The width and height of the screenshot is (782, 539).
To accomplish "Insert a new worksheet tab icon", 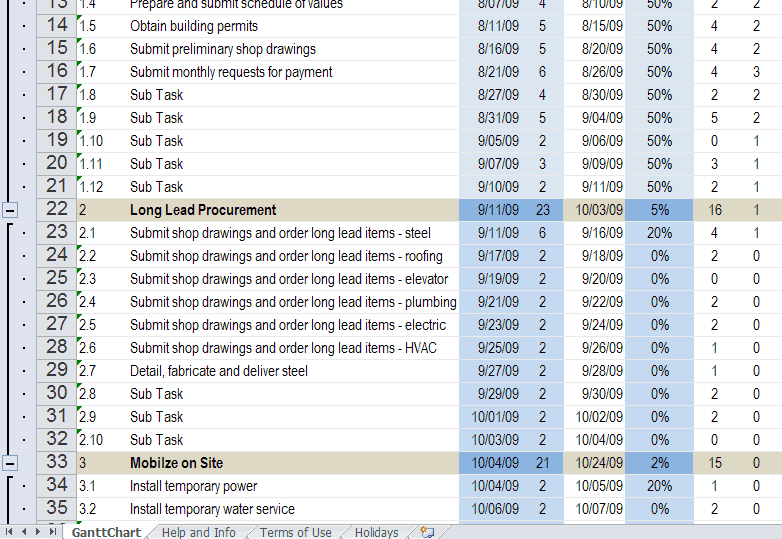I will tap(427, 532).
